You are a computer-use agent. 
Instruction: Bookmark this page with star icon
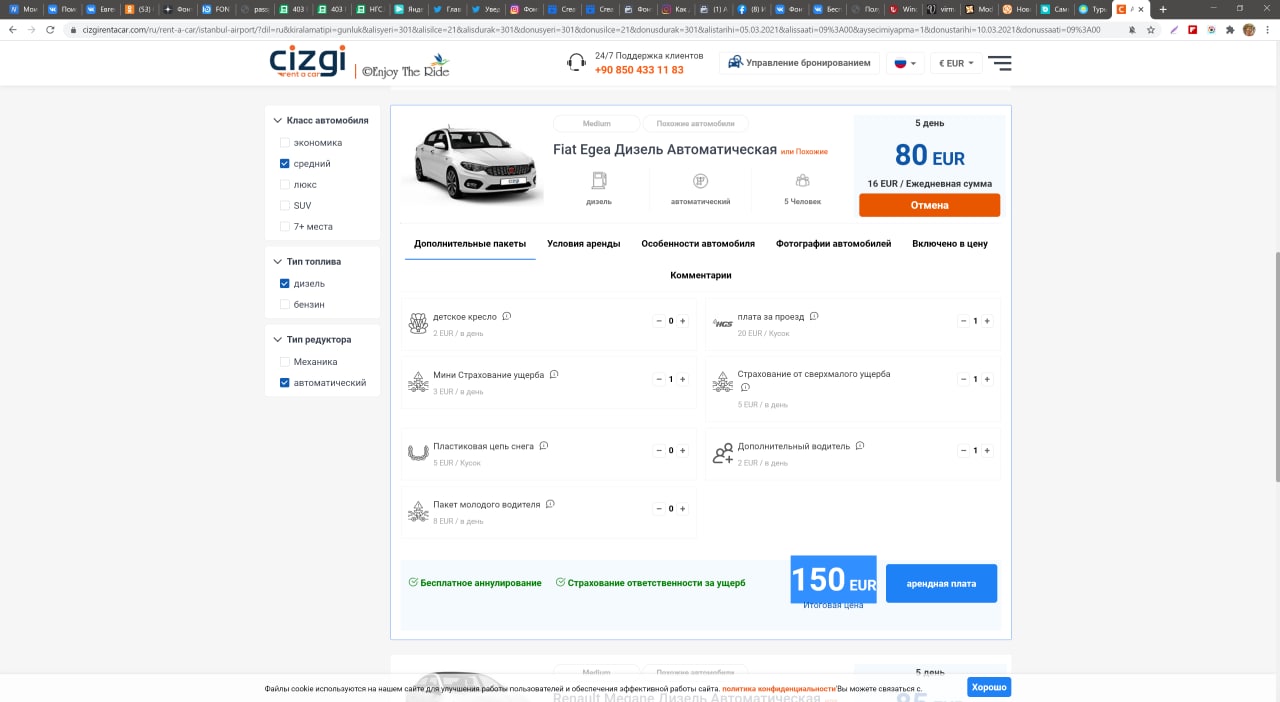(1152, 30)
